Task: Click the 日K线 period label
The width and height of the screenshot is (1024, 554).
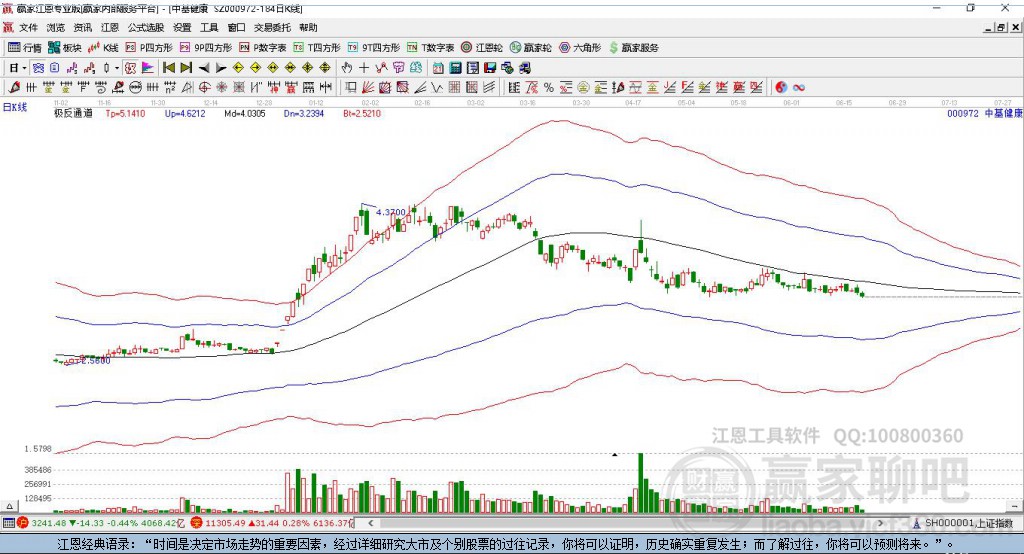Action: coord(14,107)
